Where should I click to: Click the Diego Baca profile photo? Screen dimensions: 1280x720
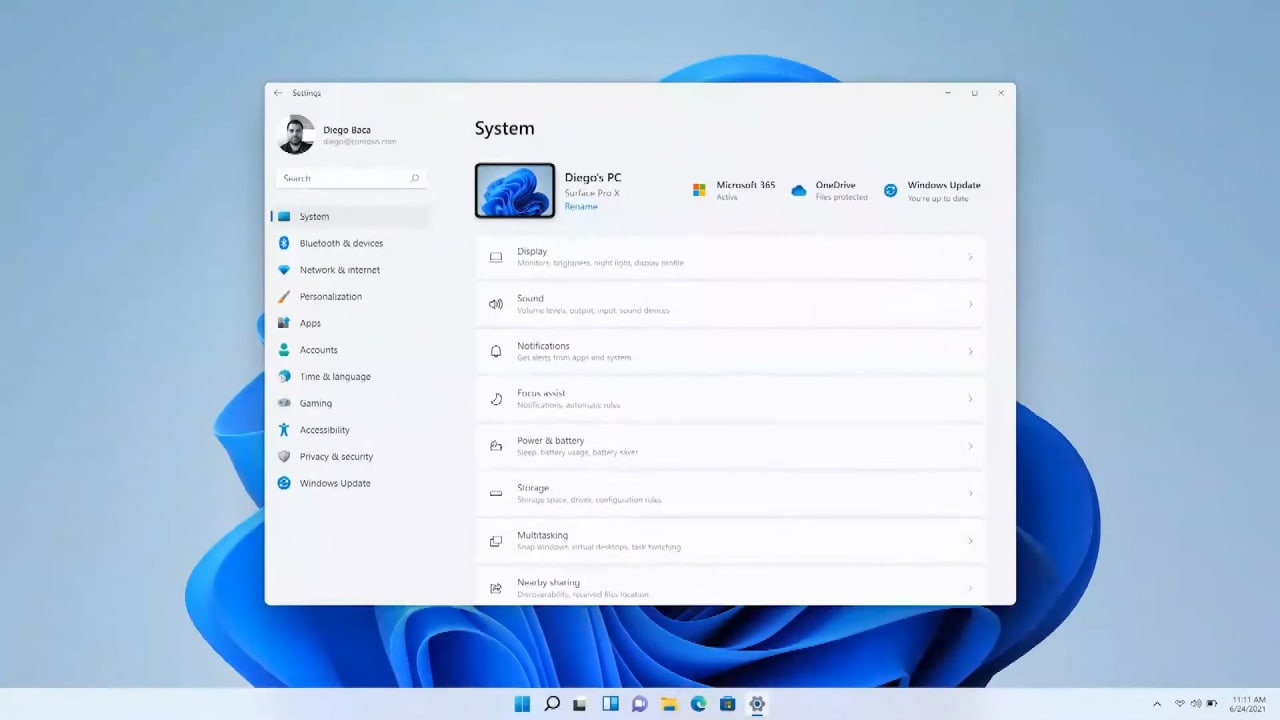click(296, 135)
